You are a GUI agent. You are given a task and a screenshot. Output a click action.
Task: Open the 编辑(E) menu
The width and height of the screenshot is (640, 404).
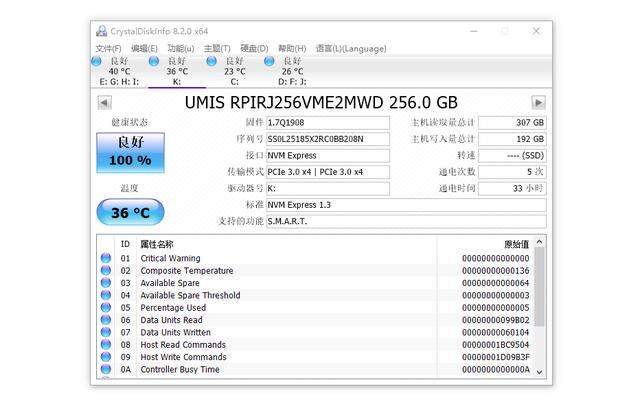point(144,49)
